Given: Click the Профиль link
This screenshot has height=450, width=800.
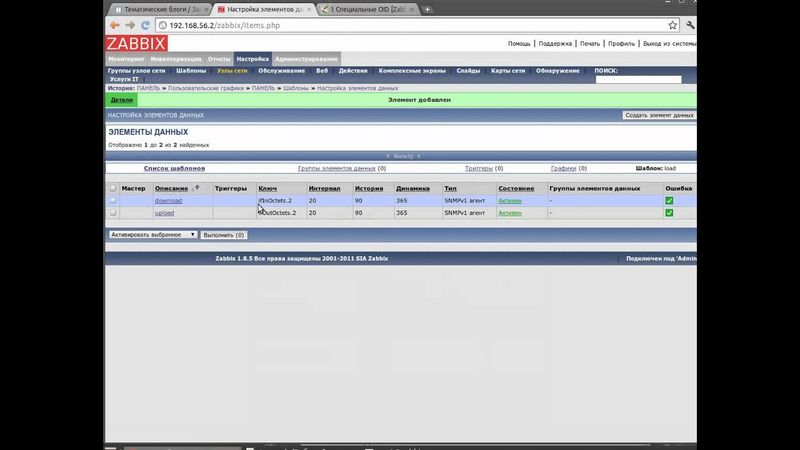Looking at the screenshot, I should [621, 43].
